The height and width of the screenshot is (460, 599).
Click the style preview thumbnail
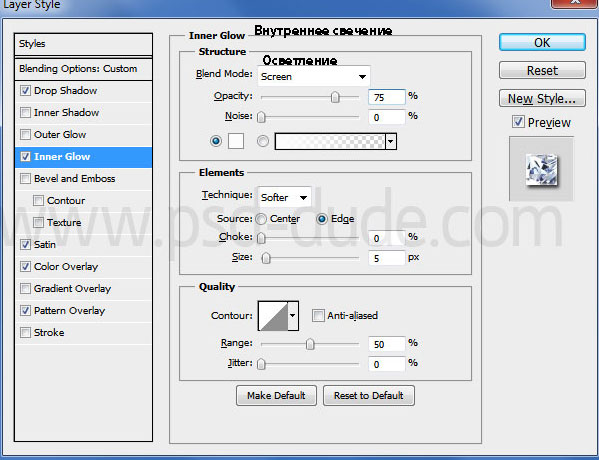(x=541, y=169)
